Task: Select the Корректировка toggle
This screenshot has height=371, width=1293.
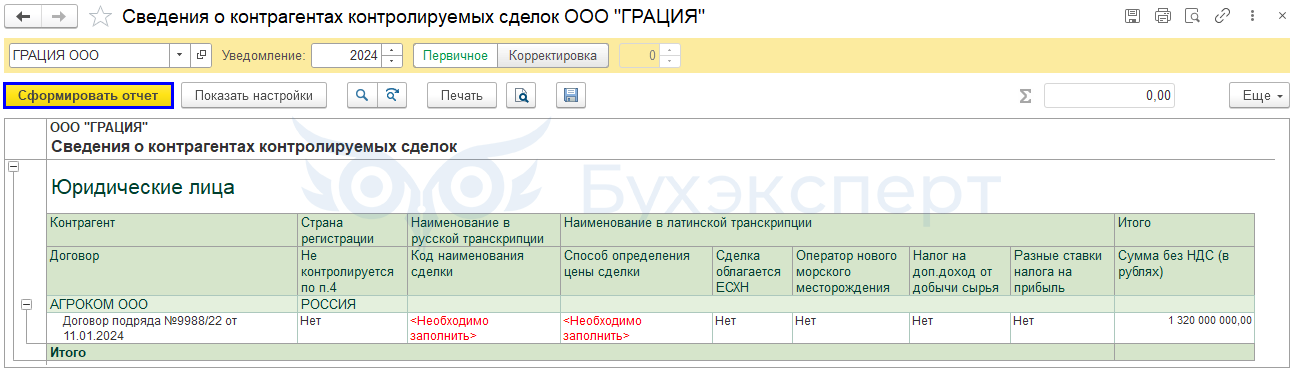Action: [x=553, y=55]
